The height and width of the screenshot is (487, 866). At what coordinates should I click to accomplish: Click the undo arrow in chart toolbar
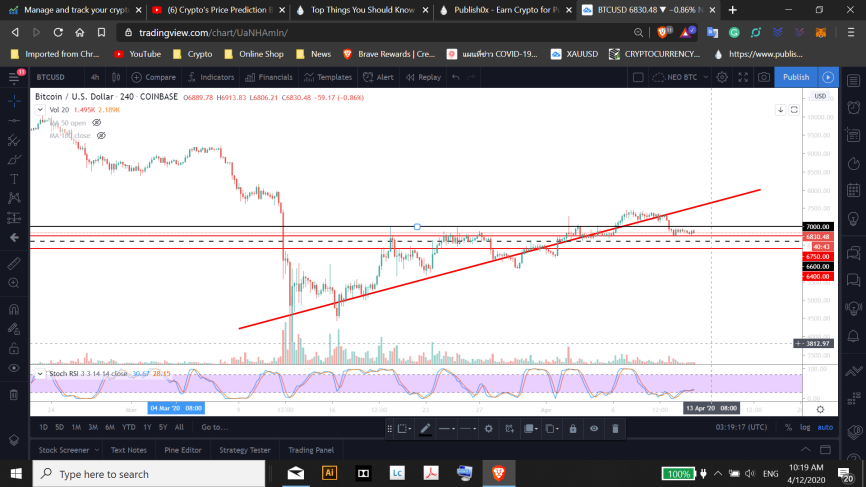[456, 77]
